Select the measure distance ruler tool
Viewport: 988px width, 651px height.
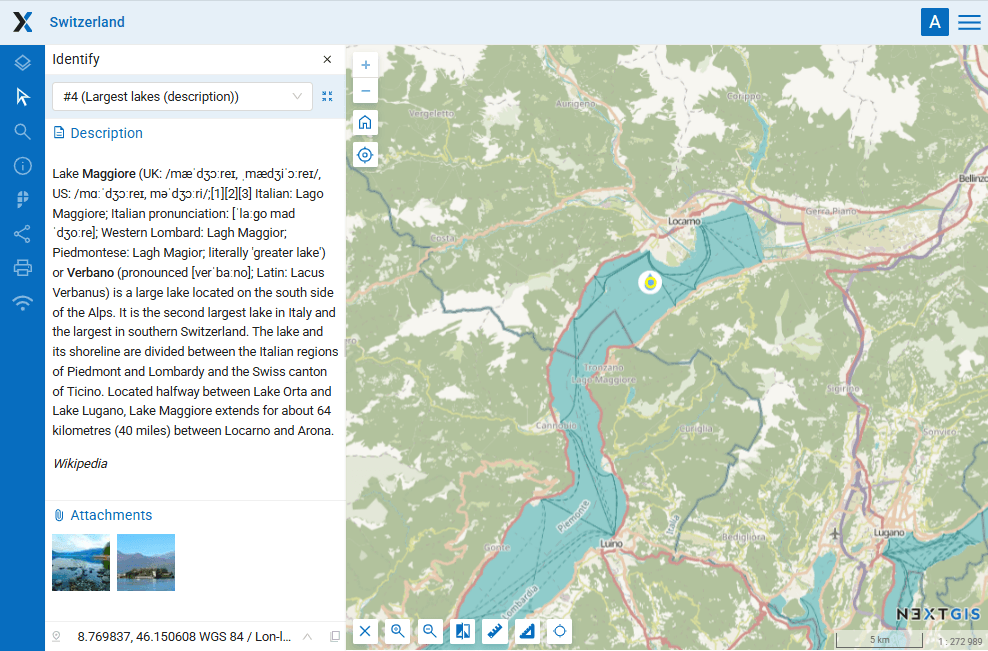(495, 631)
